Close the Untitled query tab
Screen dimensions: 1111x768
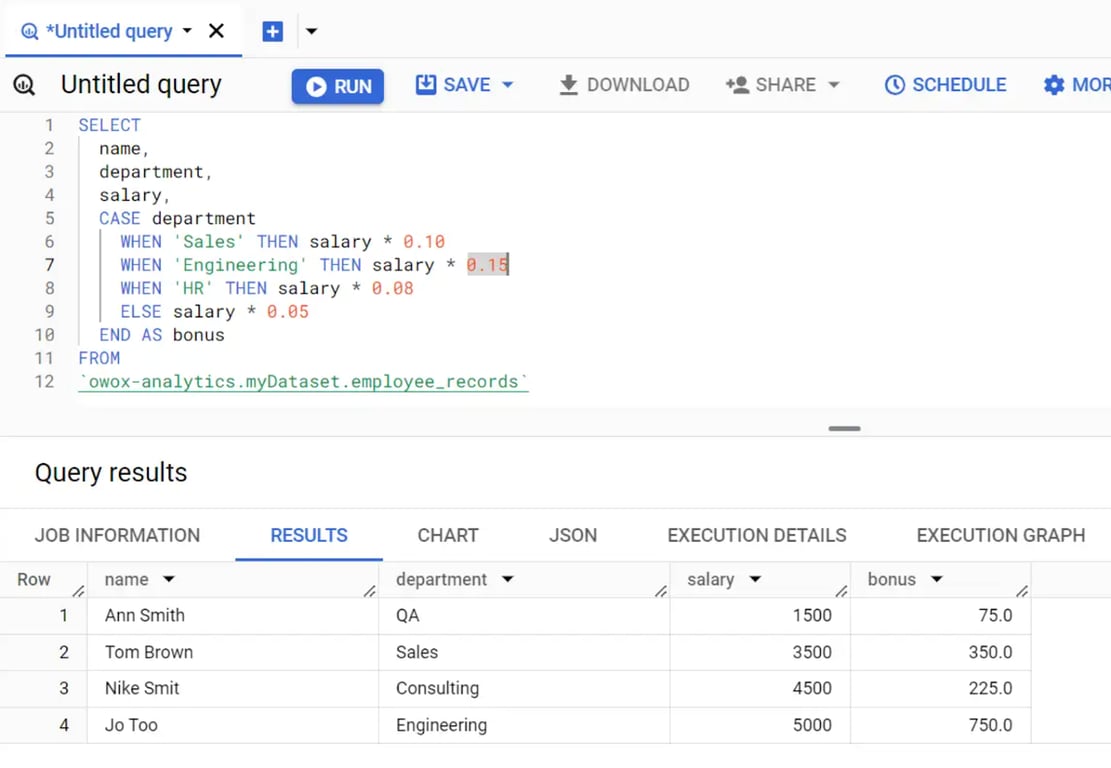216,30
